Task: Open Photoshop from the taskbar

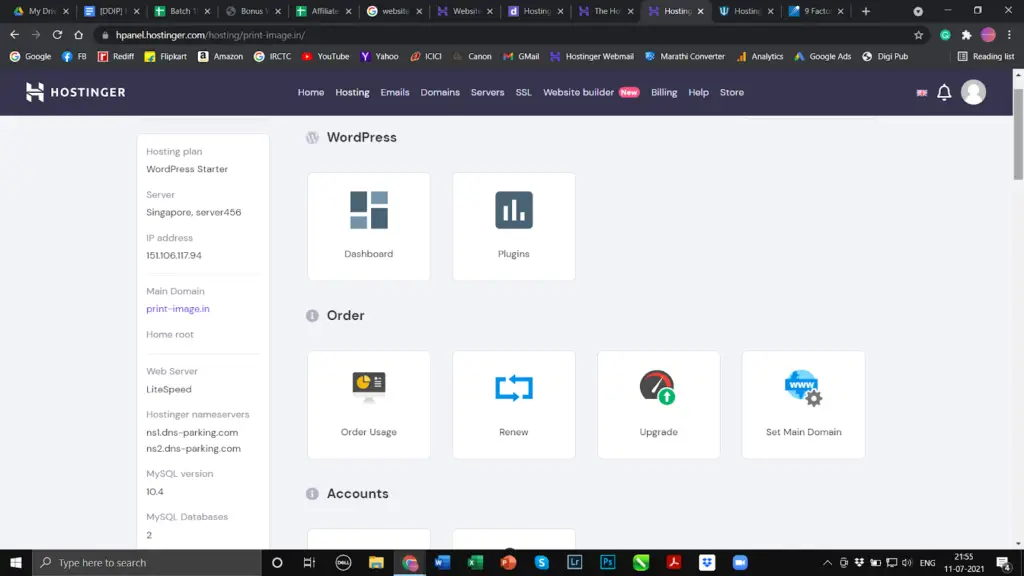Action: click(x=607, y=562)
